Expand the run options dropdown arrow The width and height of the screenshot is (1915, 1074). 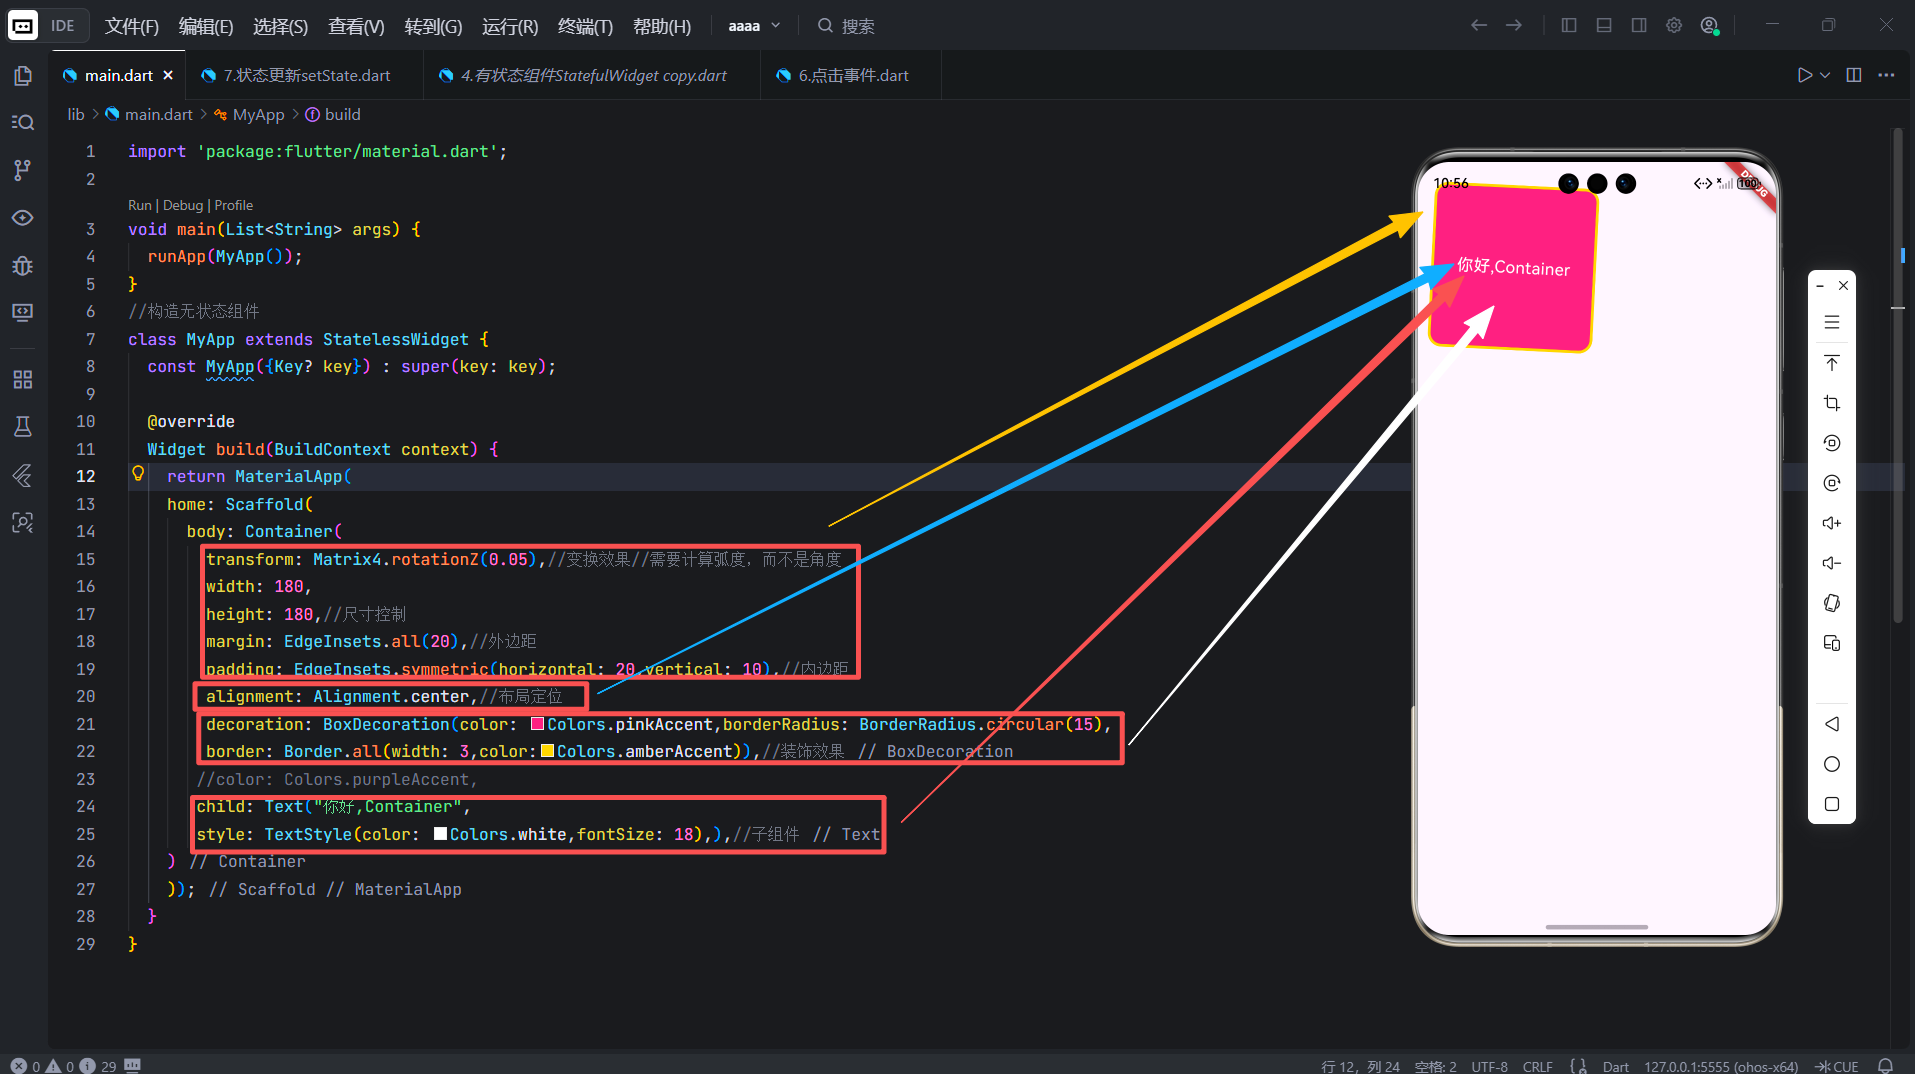coord(1826,75)
